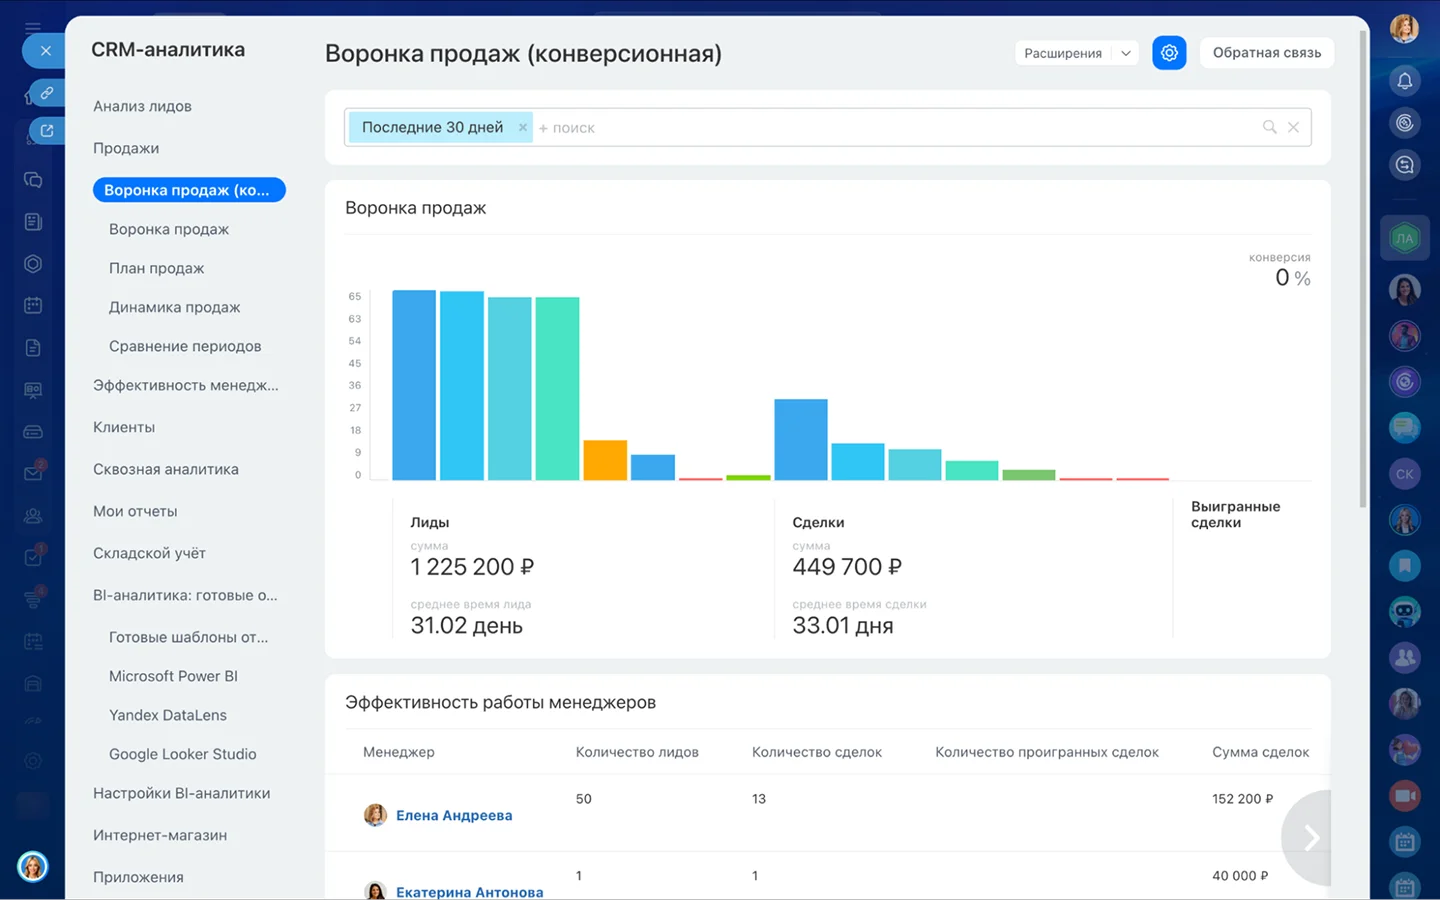
Task: Click the orange bar in leads chart
Action: click(x=605, y=460)
